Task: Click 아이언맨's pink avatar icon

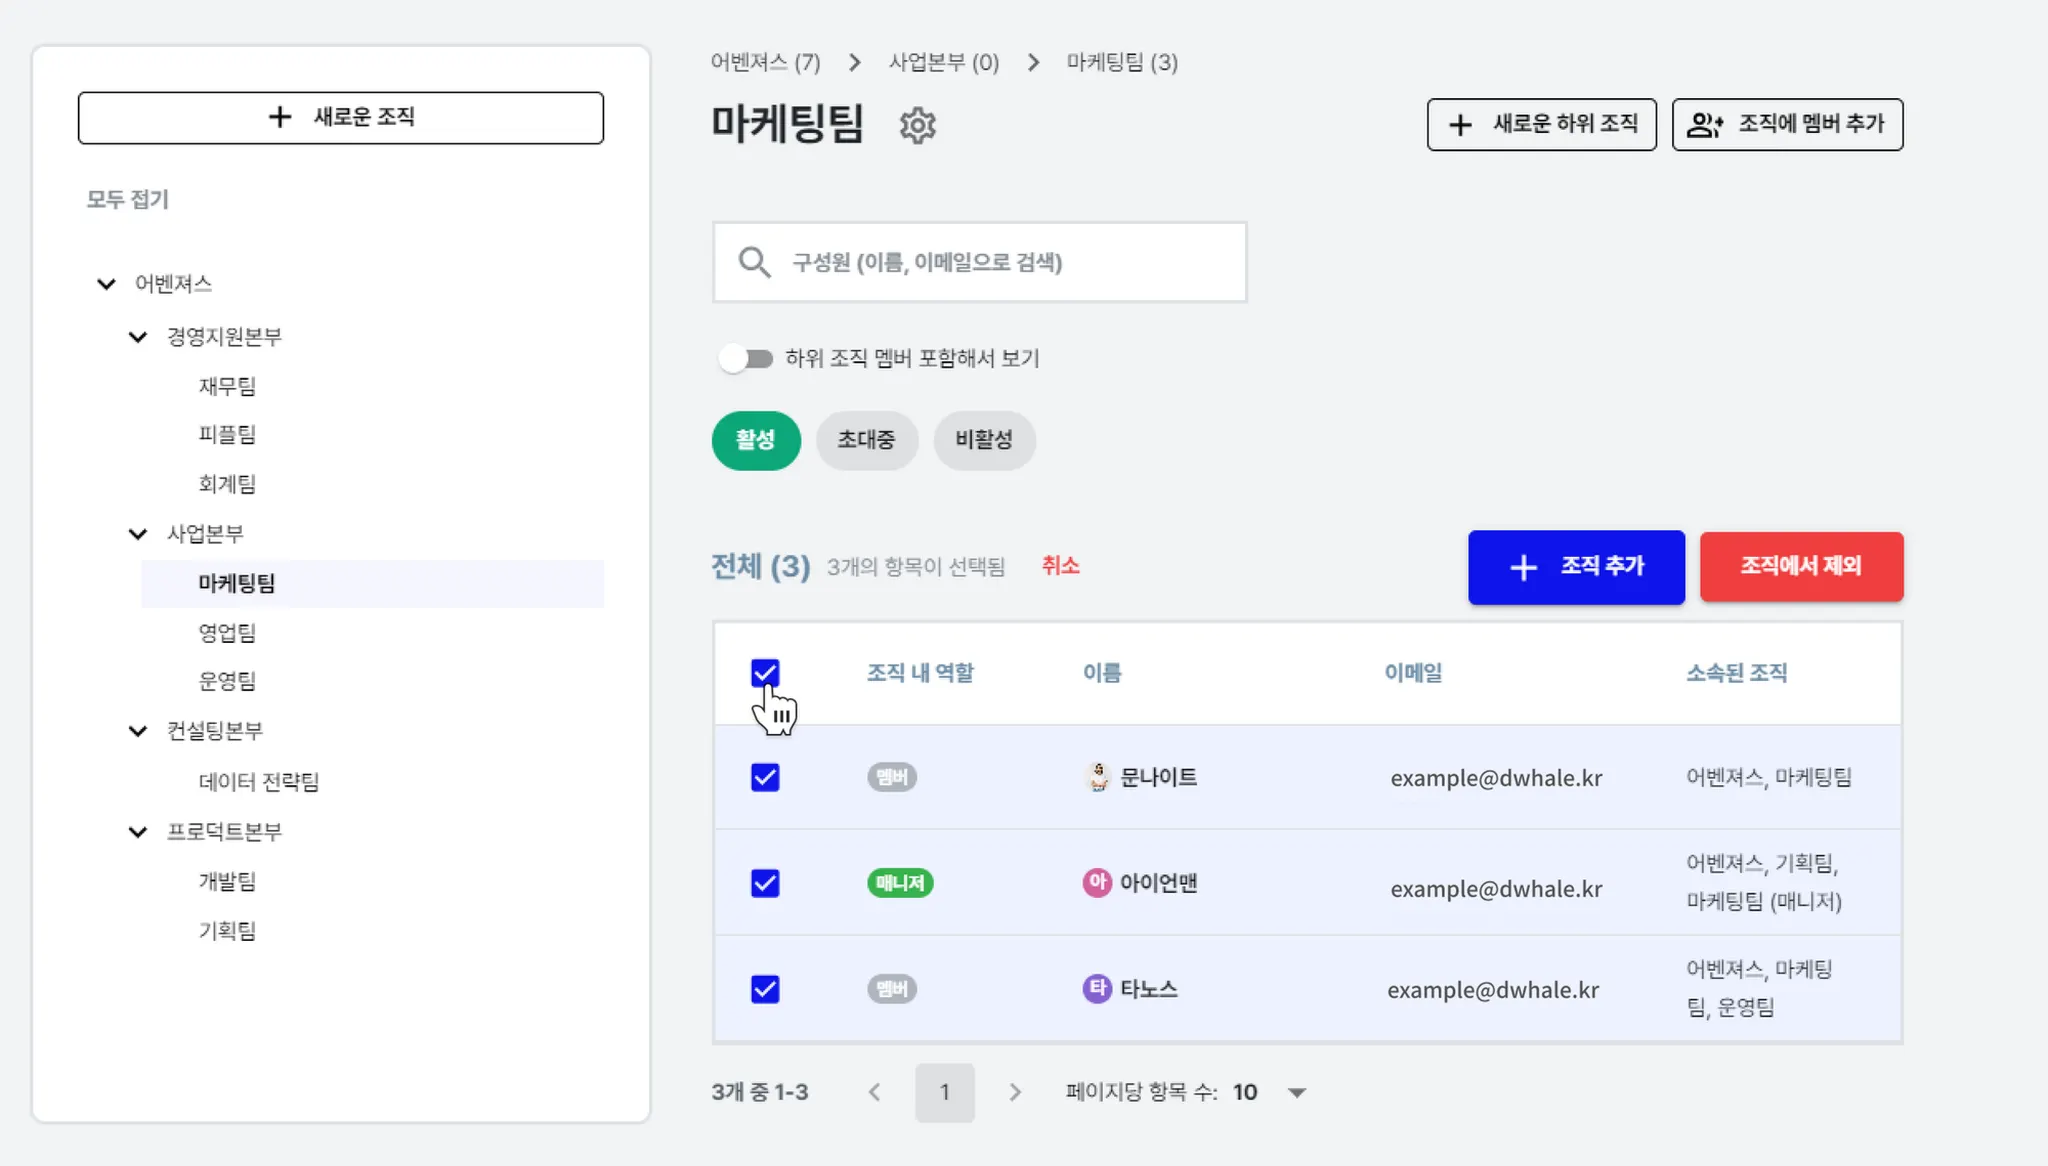Action: pyautogui.click(x=1097, y=882)
